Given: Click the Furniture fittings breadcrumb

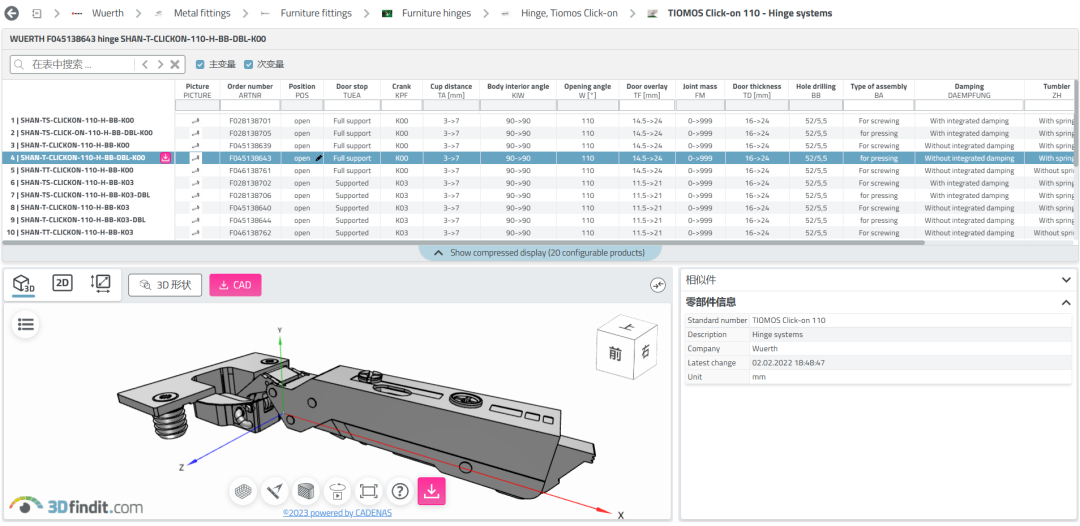Looking at the screenshot, I should (316, 13).
